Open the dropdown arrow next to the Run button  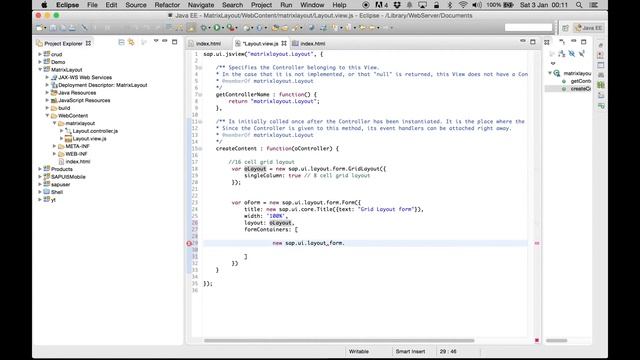222,28
